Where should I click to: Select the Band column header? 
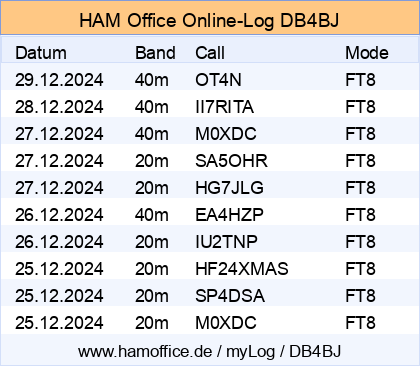tap(155, 53)
